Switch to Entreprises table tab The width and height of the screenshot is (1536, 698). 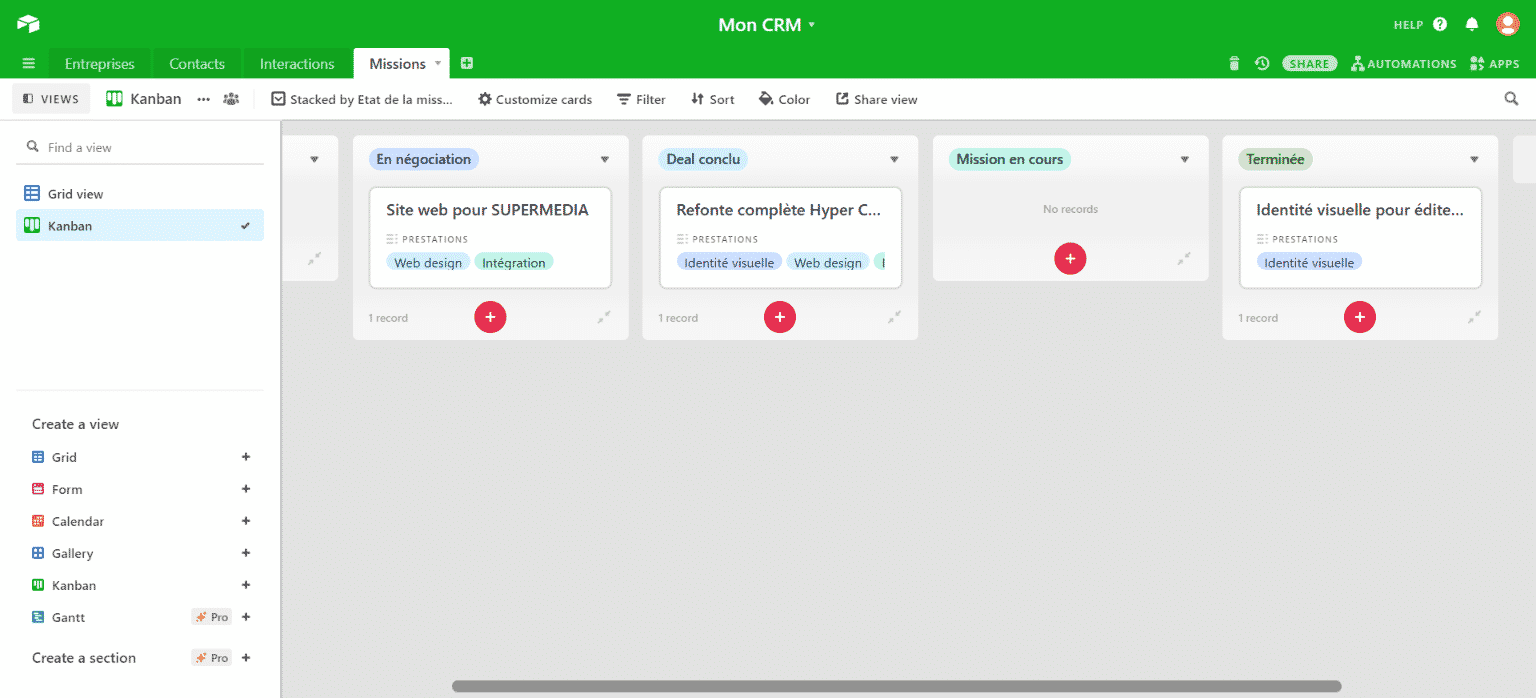coord(99,64)
